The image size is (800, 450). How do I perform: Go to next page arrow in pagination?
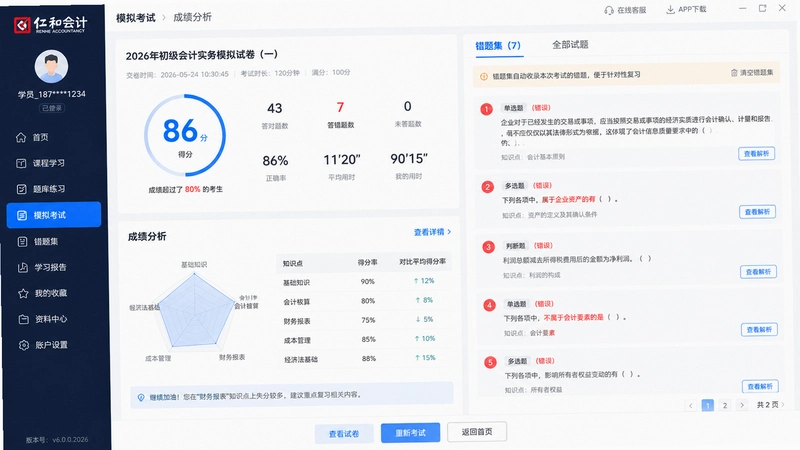pyautogui.click(x=742, y=405)
